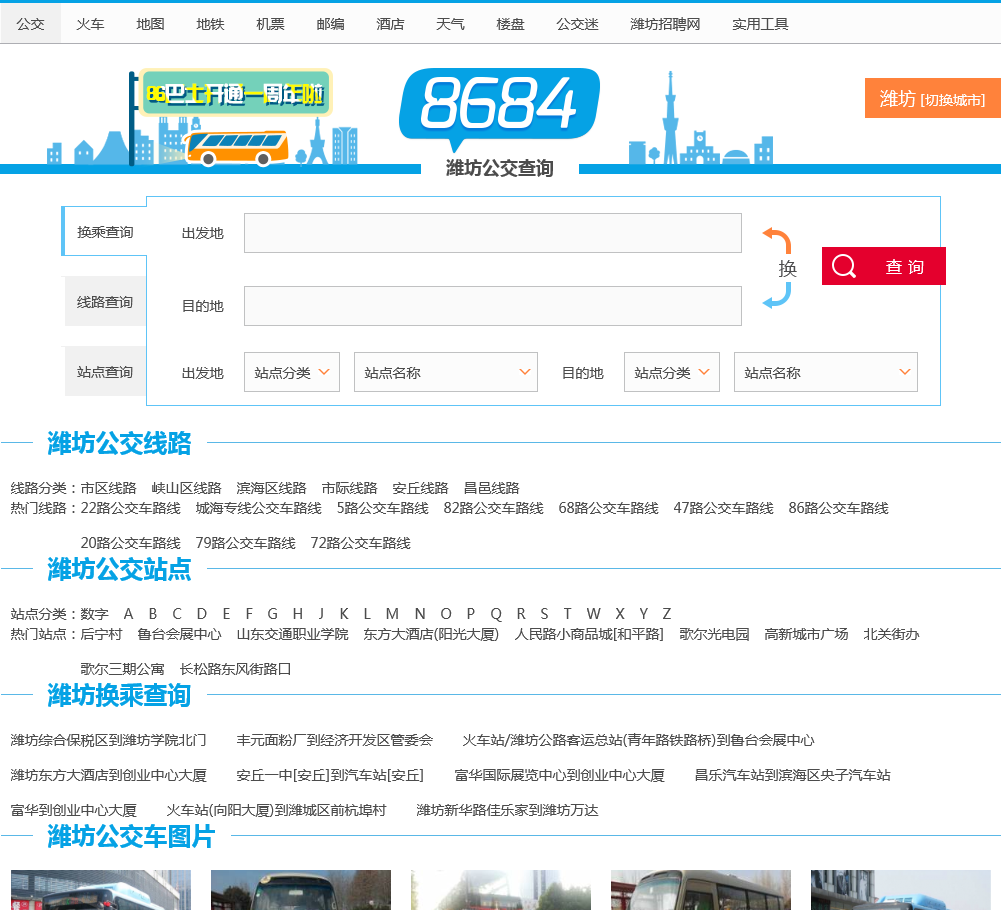Open the 86路公交车路线 link

click(838, 508)
